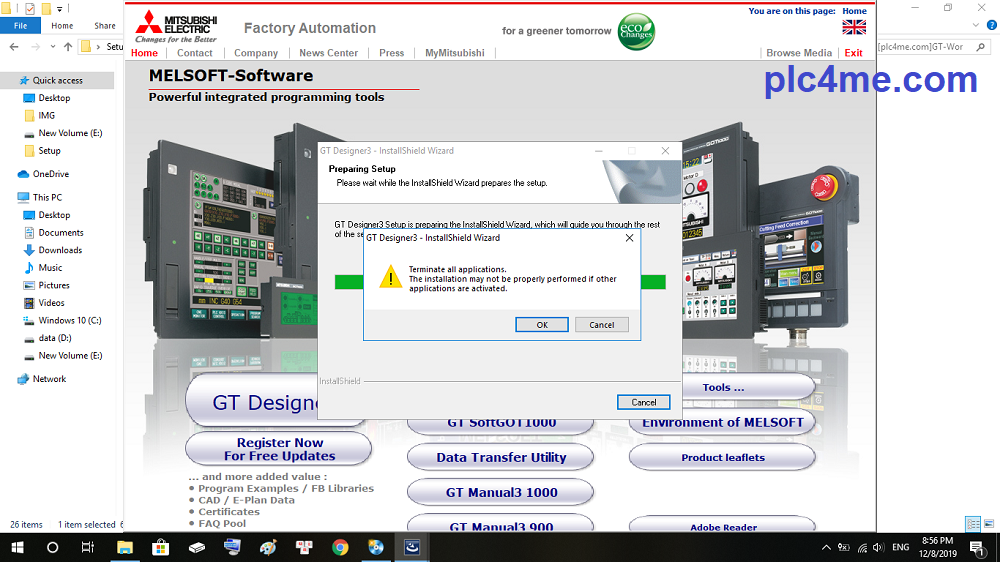Click the Mitsubishi Electric logo
This screenshot has width=1000, height=562.
pos(176,27)
